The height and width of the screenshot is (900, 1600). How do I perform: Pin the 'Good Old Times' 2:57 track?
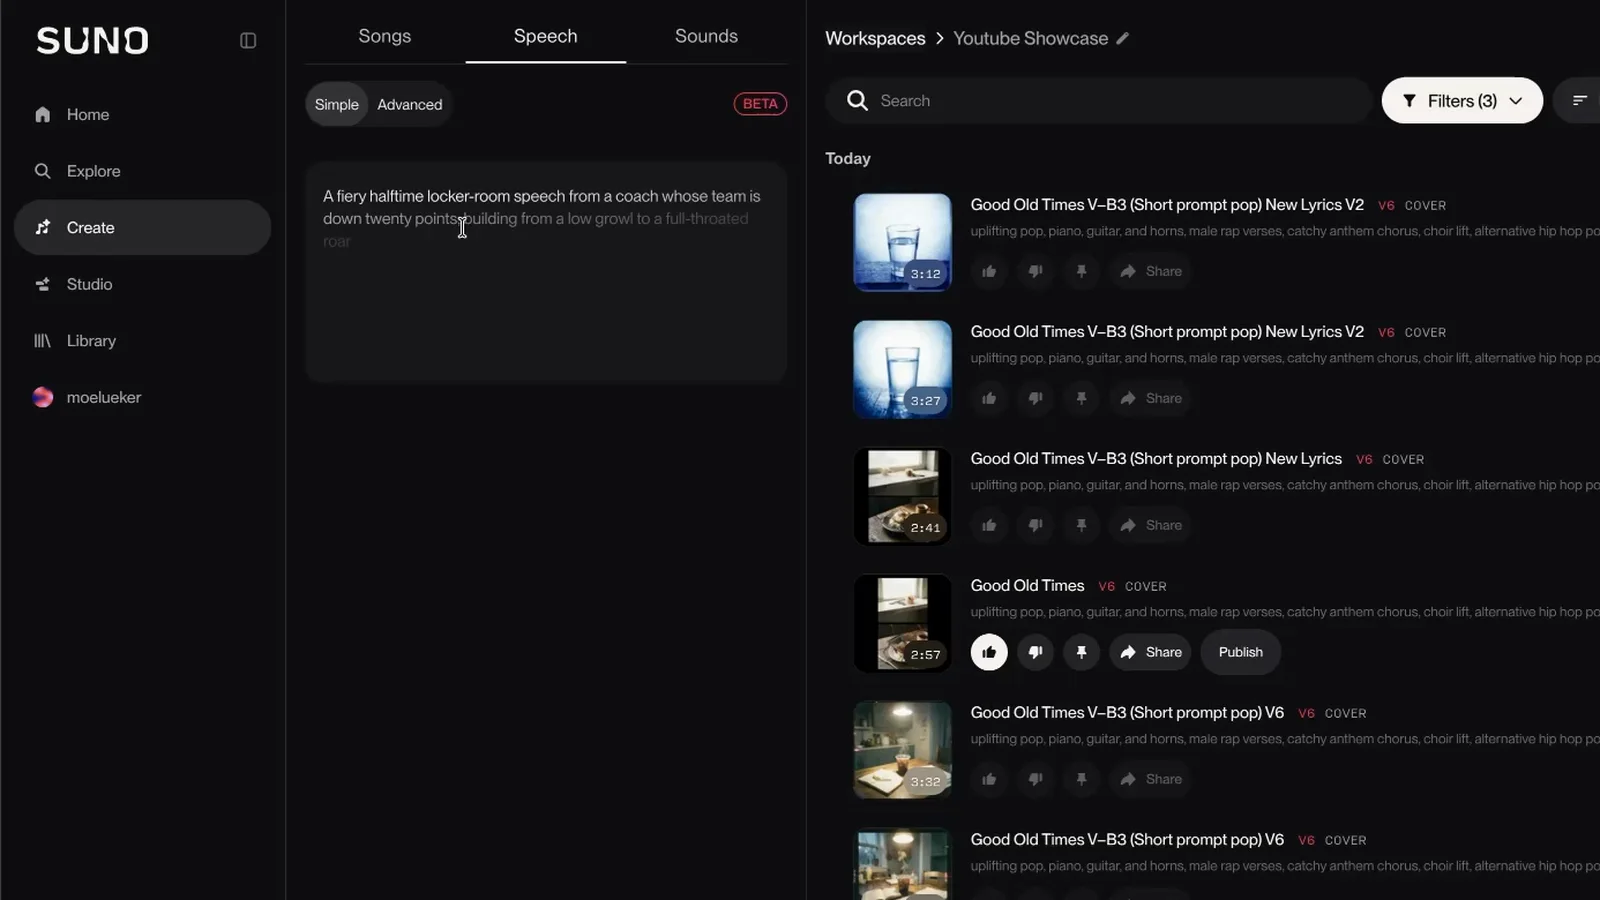point(1081,652)
